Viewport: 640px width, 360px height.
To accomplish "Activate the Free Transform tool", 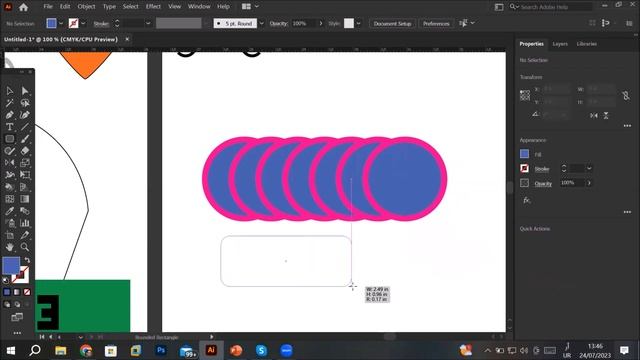I will [x=25, y=175].
